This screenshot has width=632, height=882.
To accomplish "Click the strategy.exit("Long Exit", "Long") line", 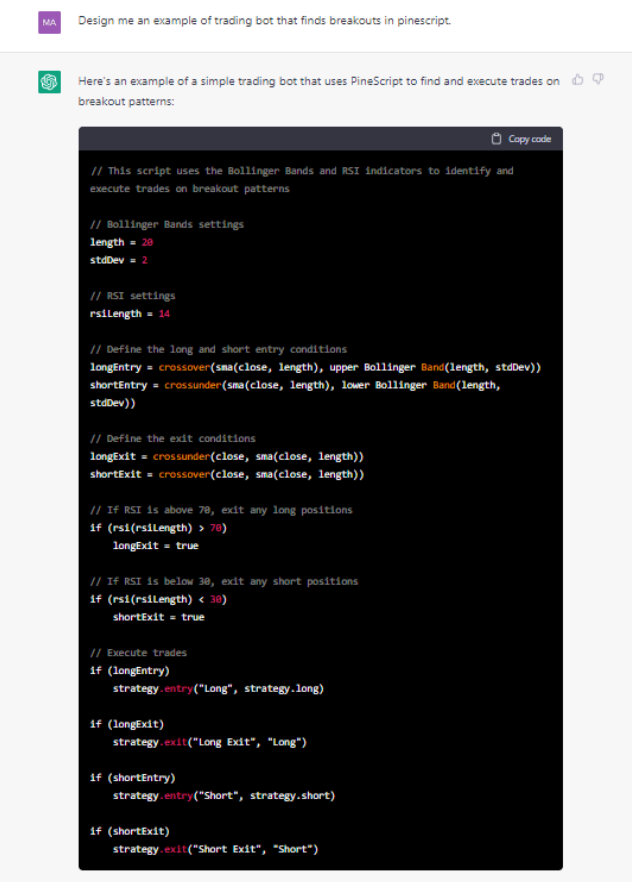I will click(x=210, y=742).
